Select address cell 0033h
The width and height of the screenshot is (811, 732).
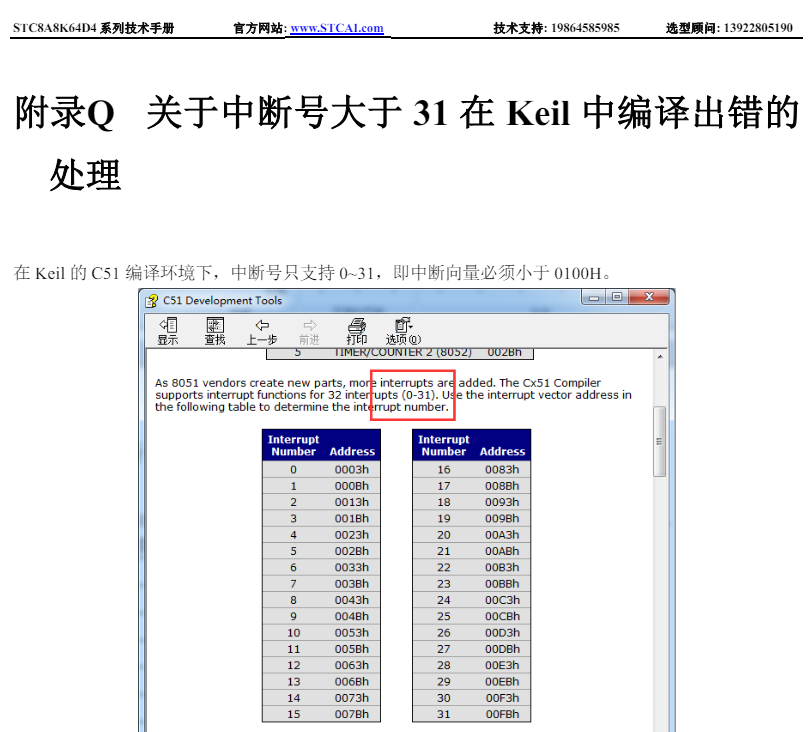[352, 567]
